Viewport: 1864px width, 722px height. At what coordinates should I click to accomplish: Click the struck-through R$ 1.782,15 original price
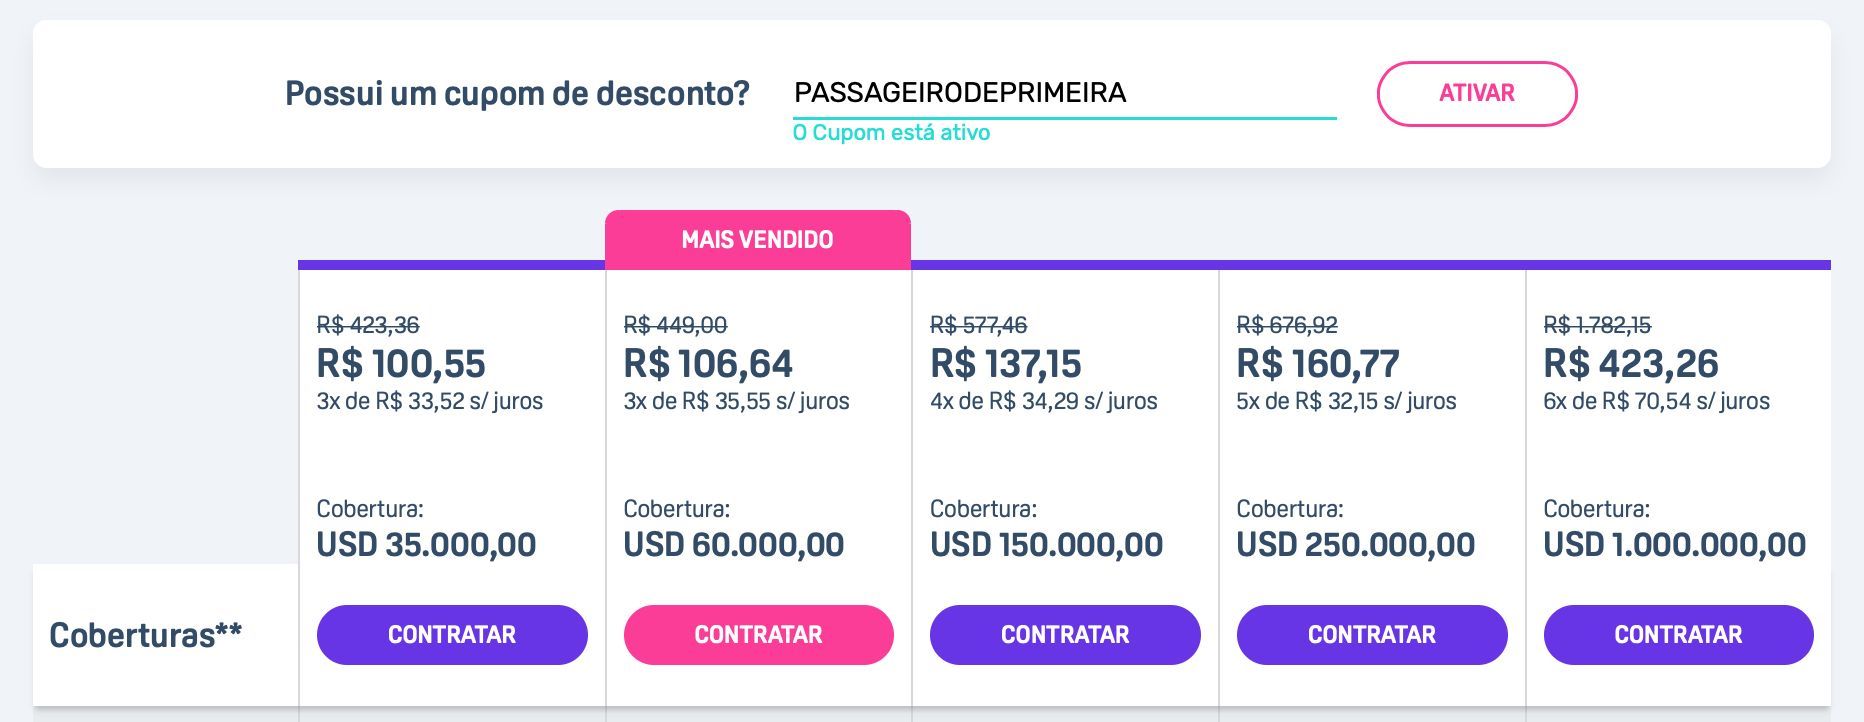(x=1597, y=325)
